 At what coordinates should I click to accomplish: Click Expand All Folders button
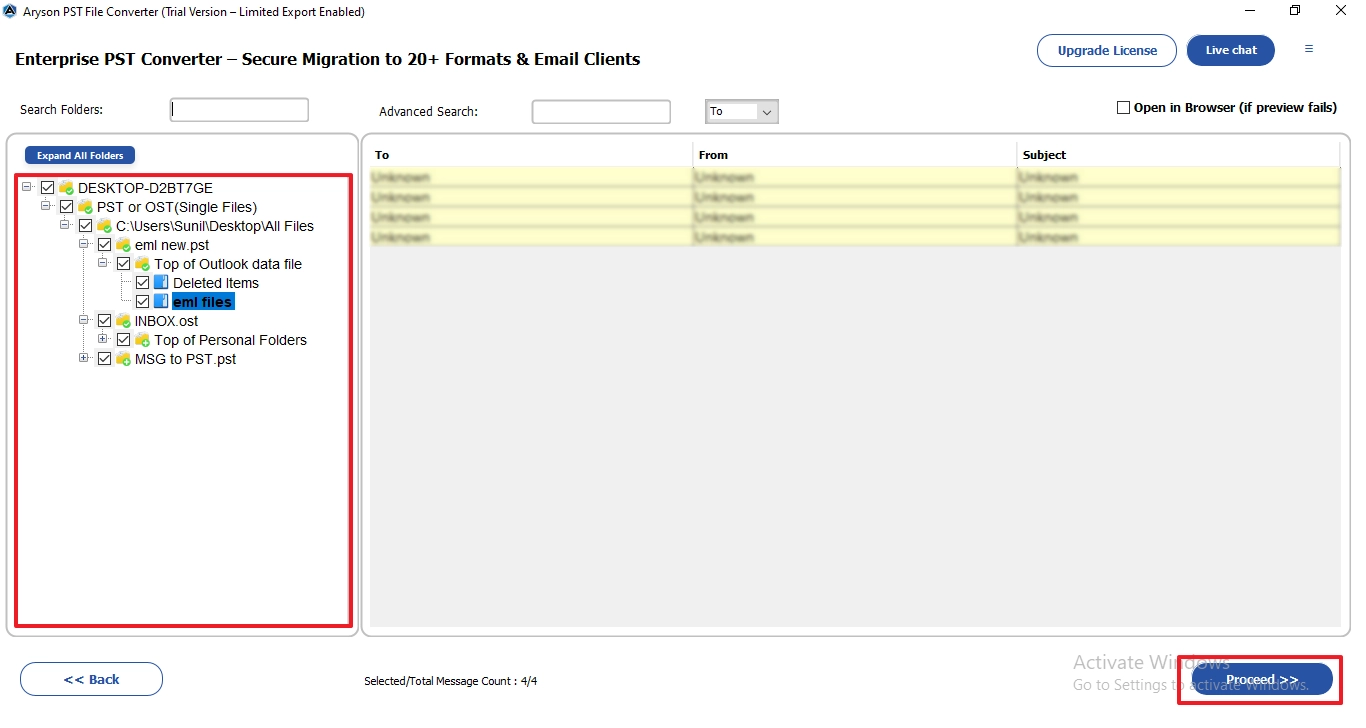80,155
